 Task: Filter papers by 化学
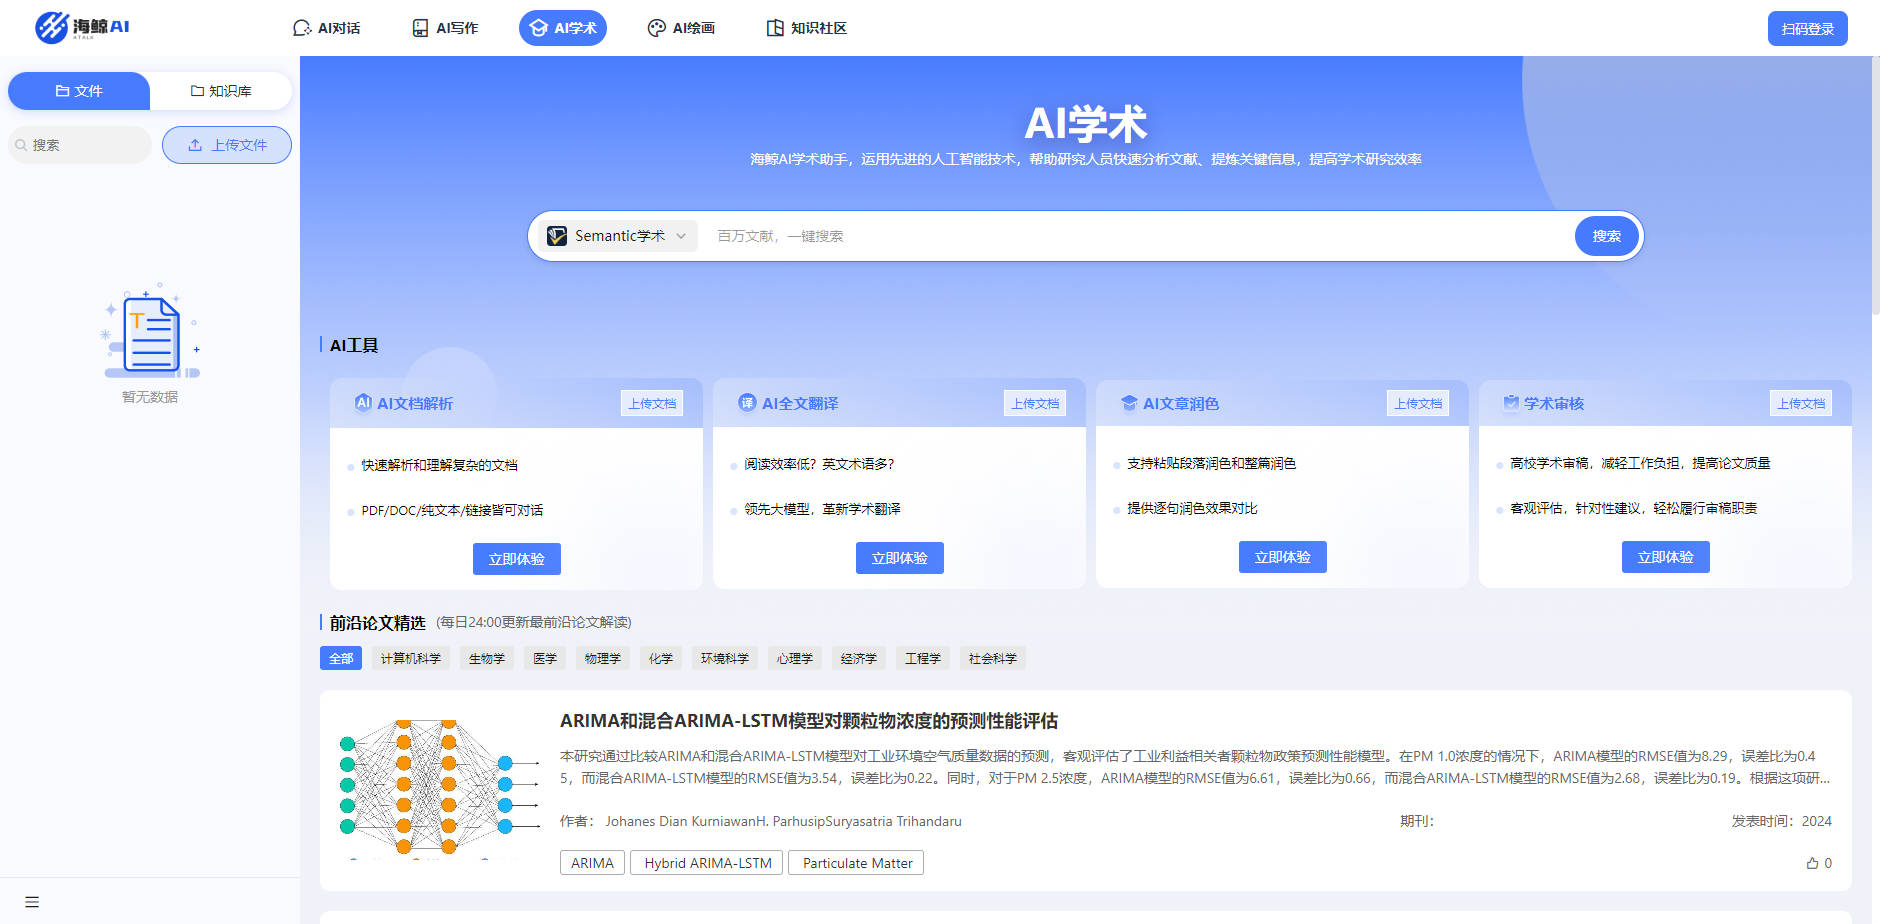pyautogui.click(x=661, y=658)
